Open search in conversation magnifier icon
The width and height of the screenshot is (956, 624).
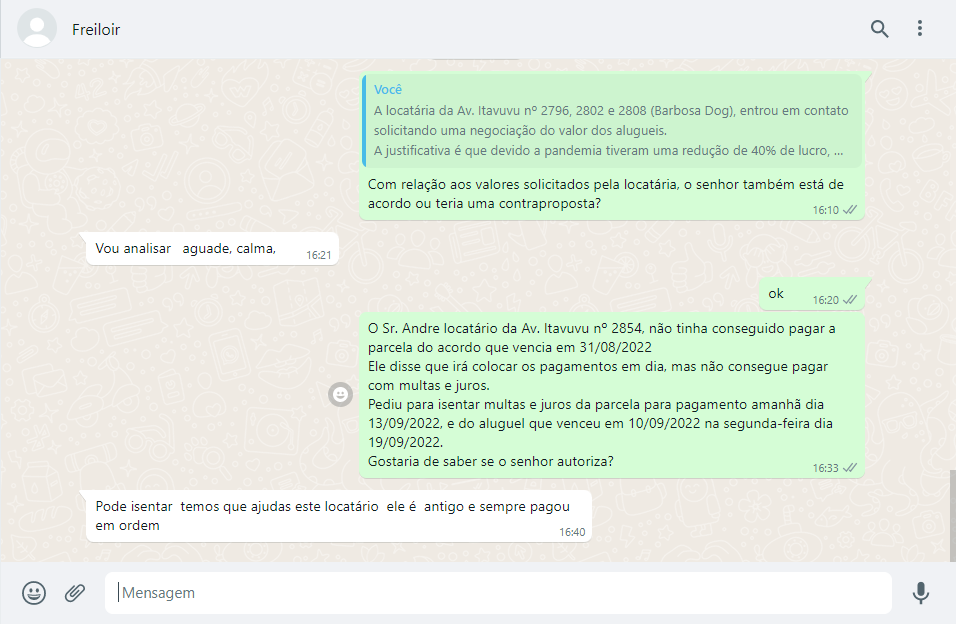coord(879,29)
